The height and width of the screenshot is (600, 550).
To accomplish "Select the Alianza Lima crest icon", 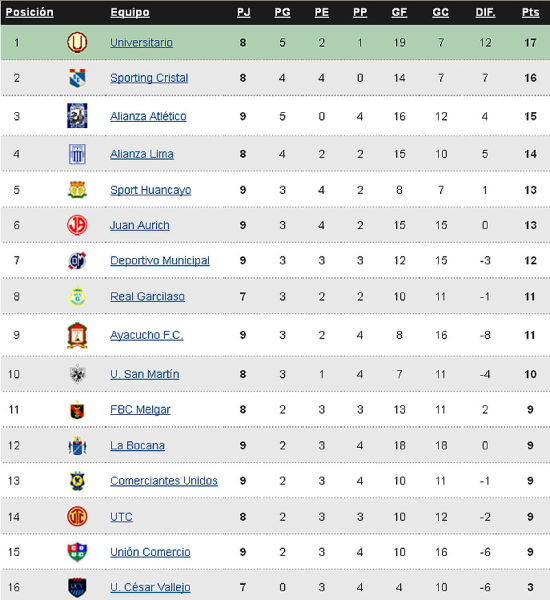I will [x=77, y=154].
